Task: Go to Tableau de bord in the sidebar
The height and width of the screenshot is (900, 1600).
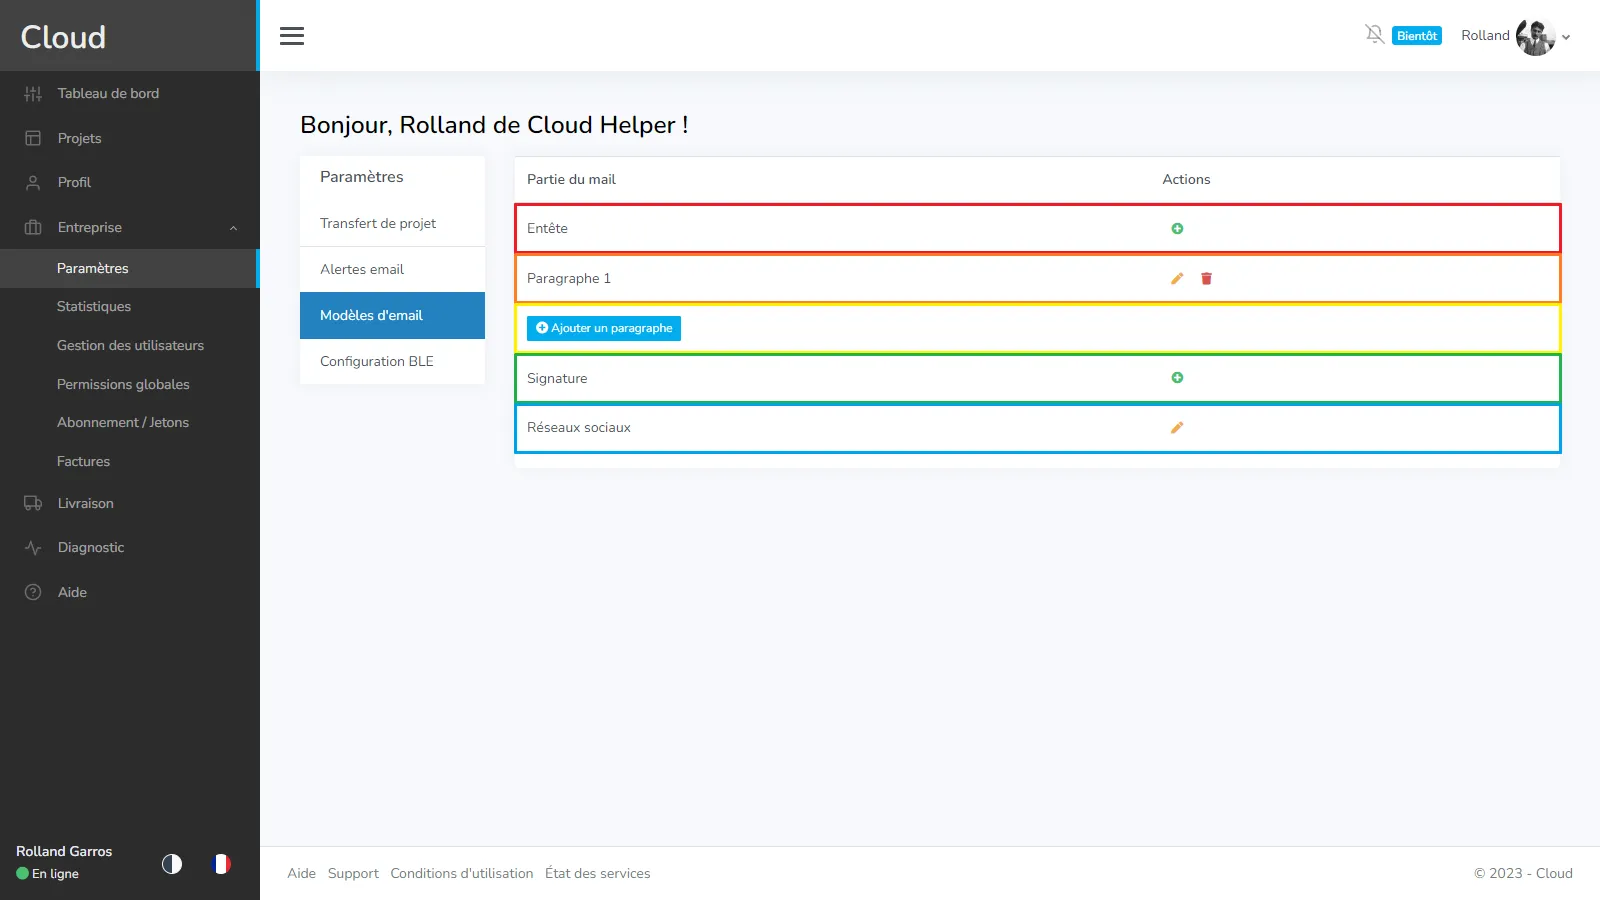Action: click(108, 94)
